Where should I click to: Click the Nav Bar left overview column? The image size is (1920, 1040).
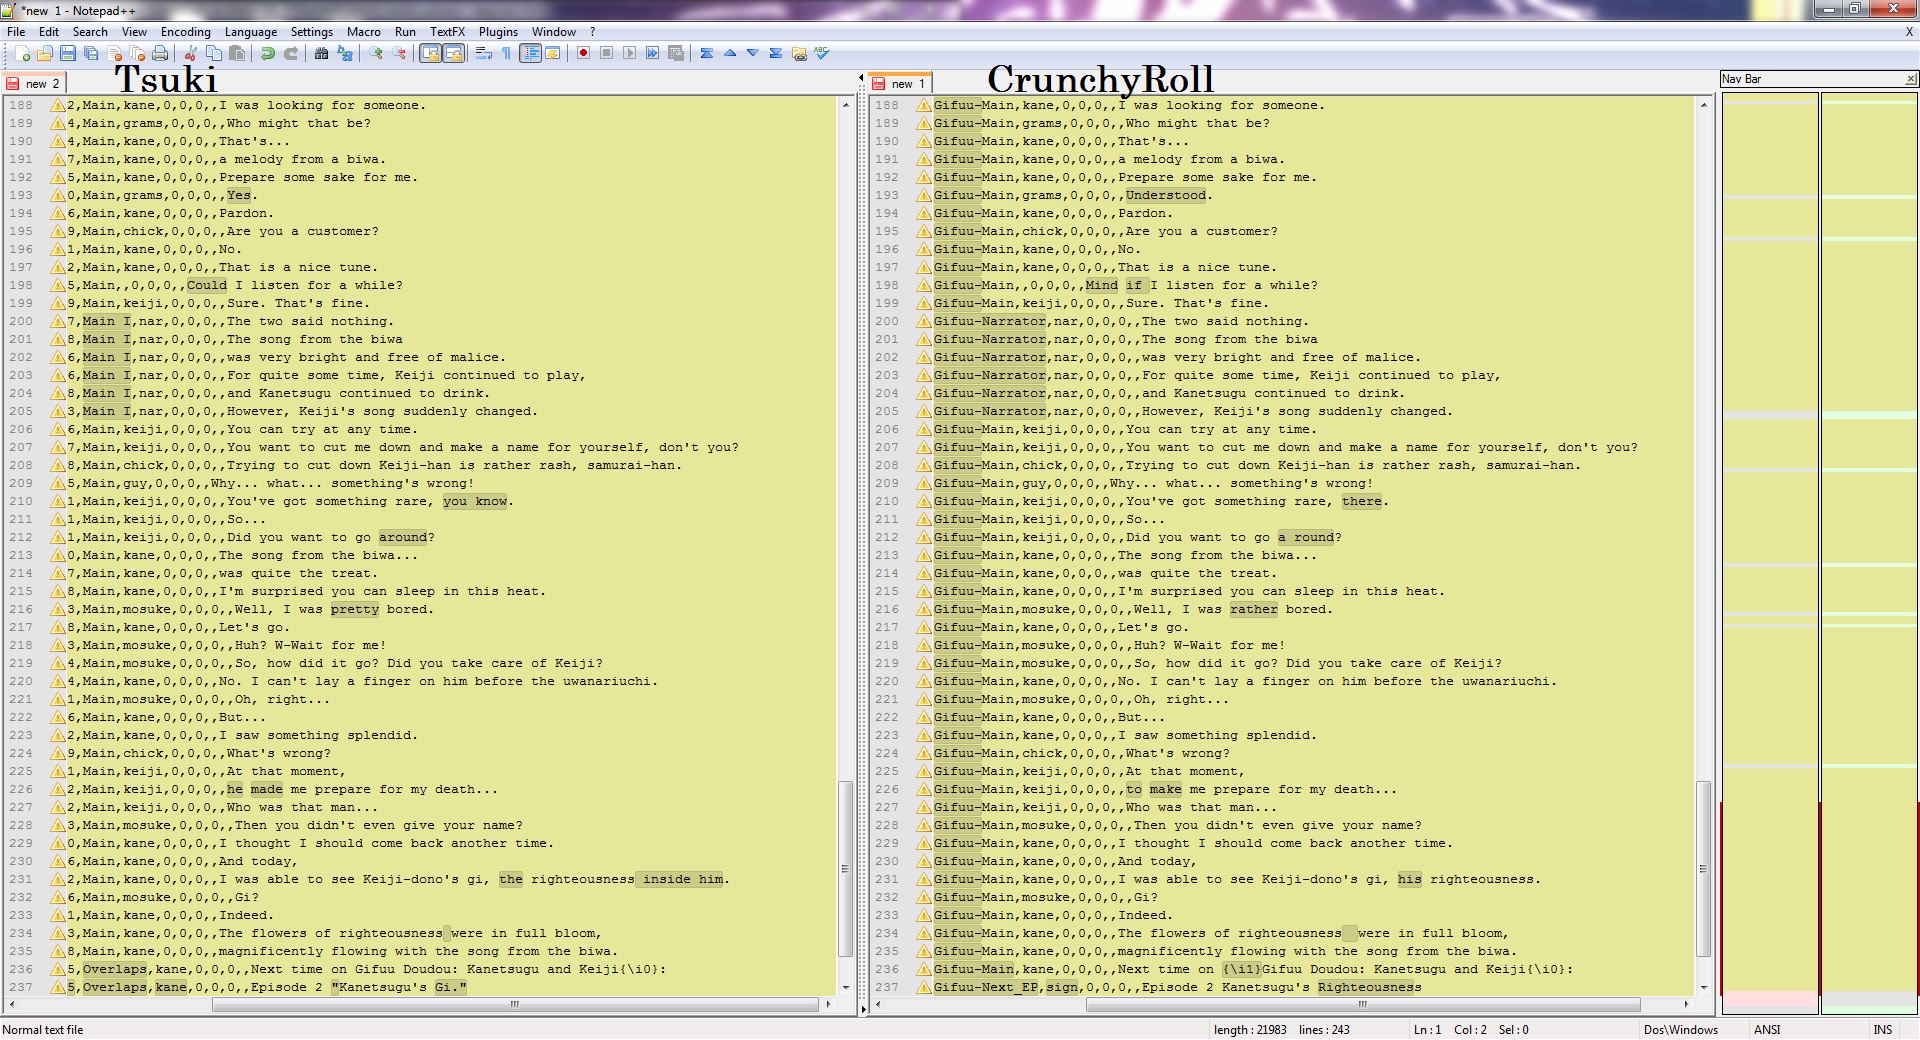[x=1770, y=553]
